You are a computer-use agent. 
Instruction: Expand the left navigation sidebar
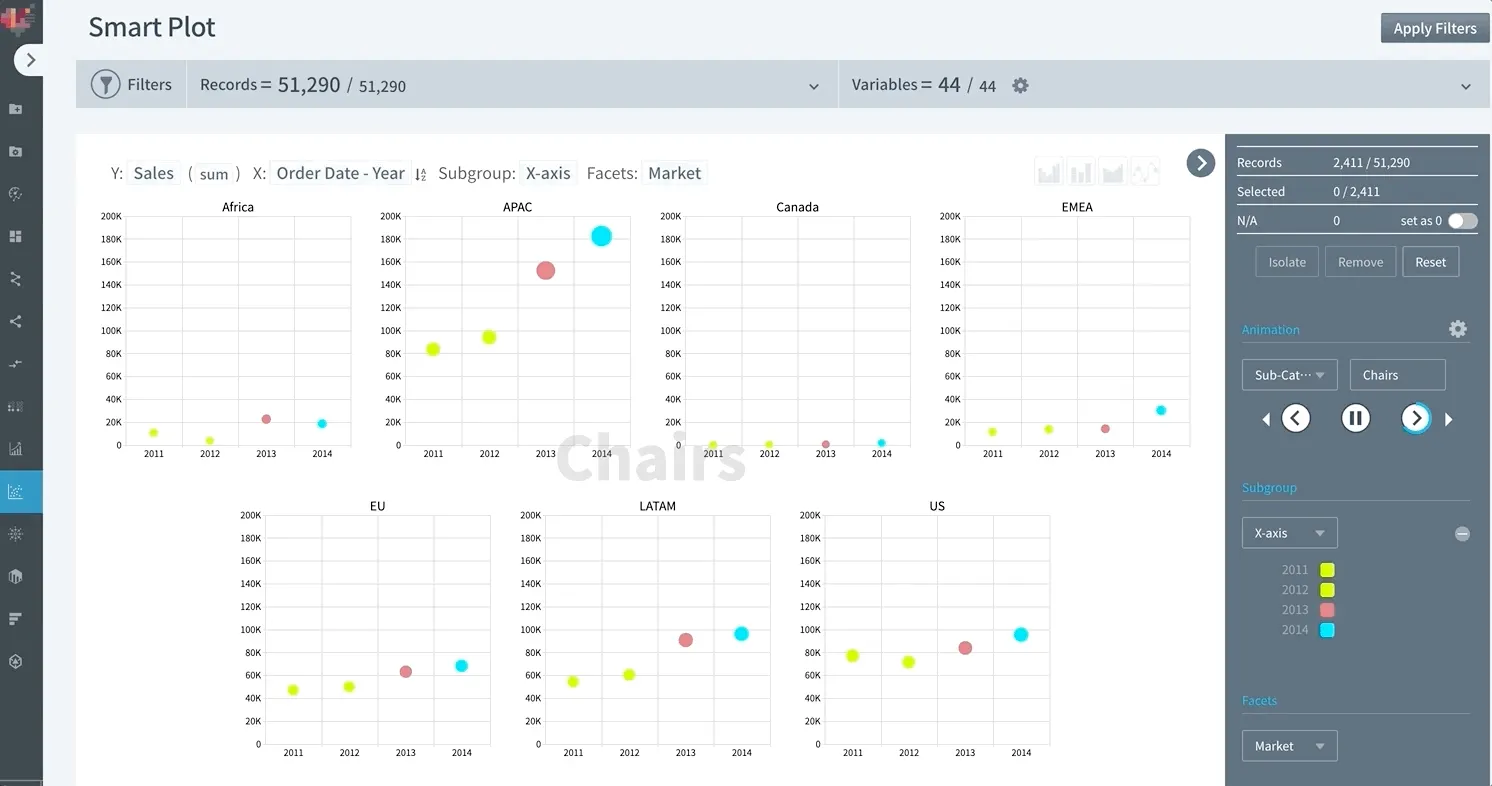tap(30, 60)
